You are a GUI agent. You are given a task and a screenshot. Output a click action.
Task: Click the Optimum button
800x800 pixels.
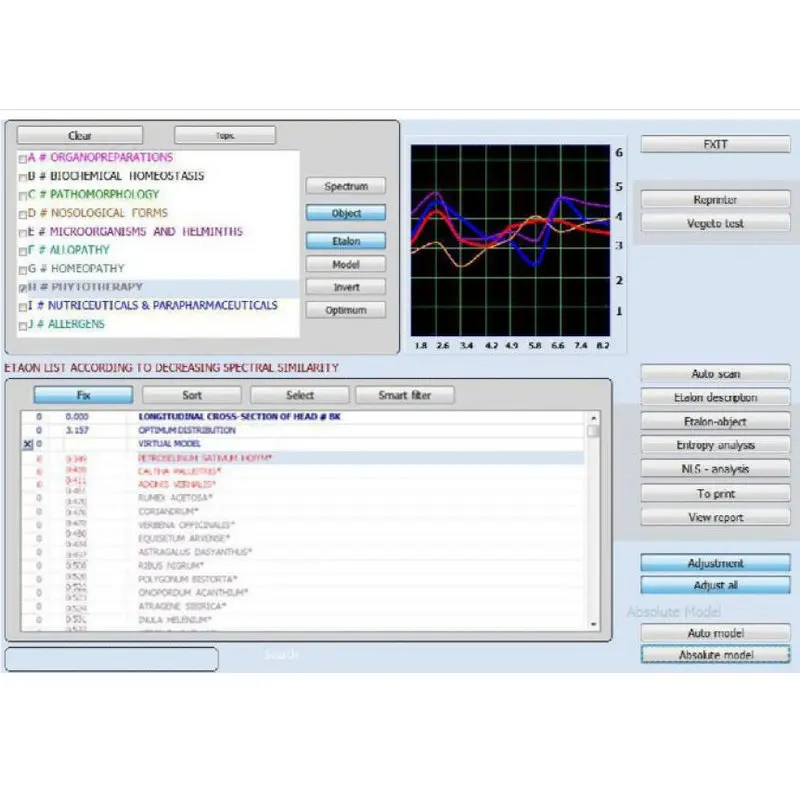tap(346, 310)
